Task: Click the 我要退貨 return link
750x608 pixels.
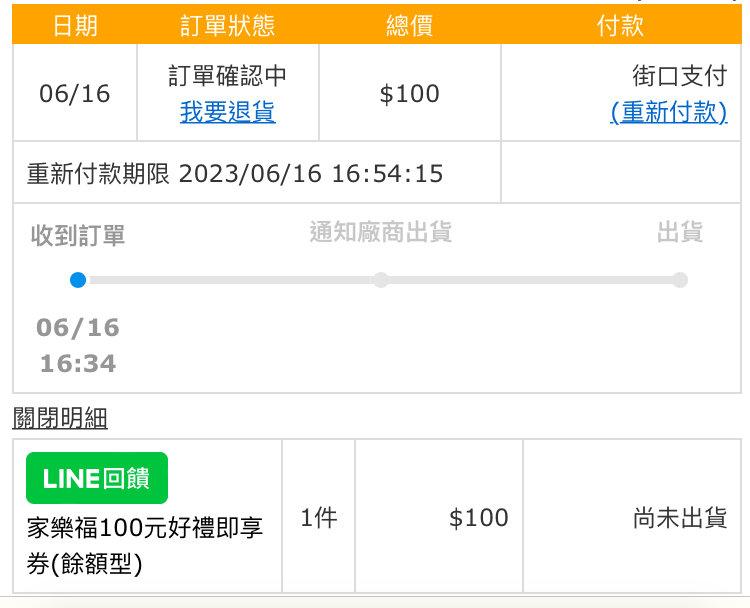Action: (227, 112)
